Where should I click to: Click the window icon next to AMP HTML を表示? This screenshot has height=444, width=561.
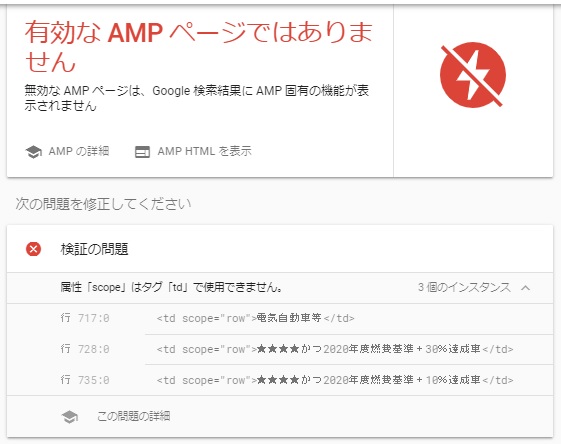142,152
